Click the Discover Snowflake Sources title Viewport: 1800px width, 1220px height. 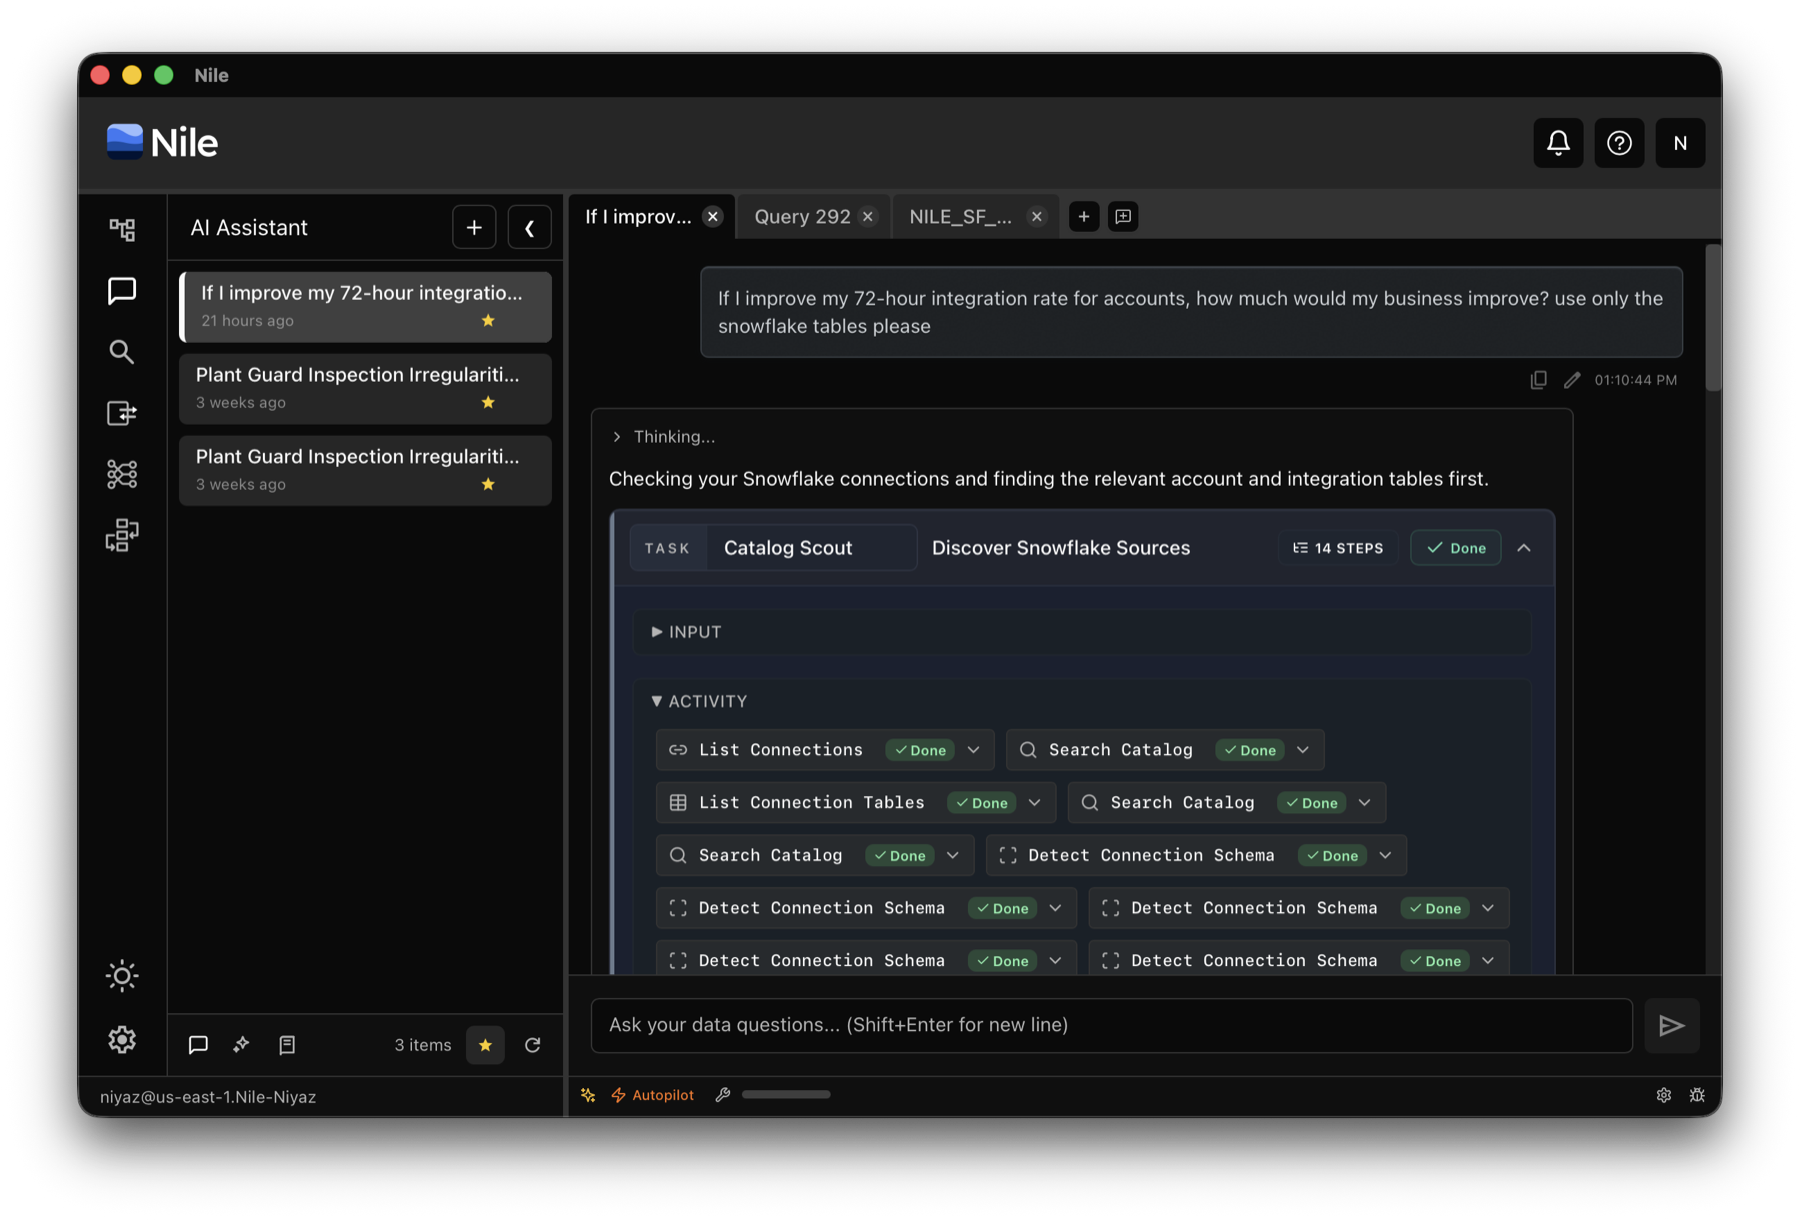[1061, 548]
